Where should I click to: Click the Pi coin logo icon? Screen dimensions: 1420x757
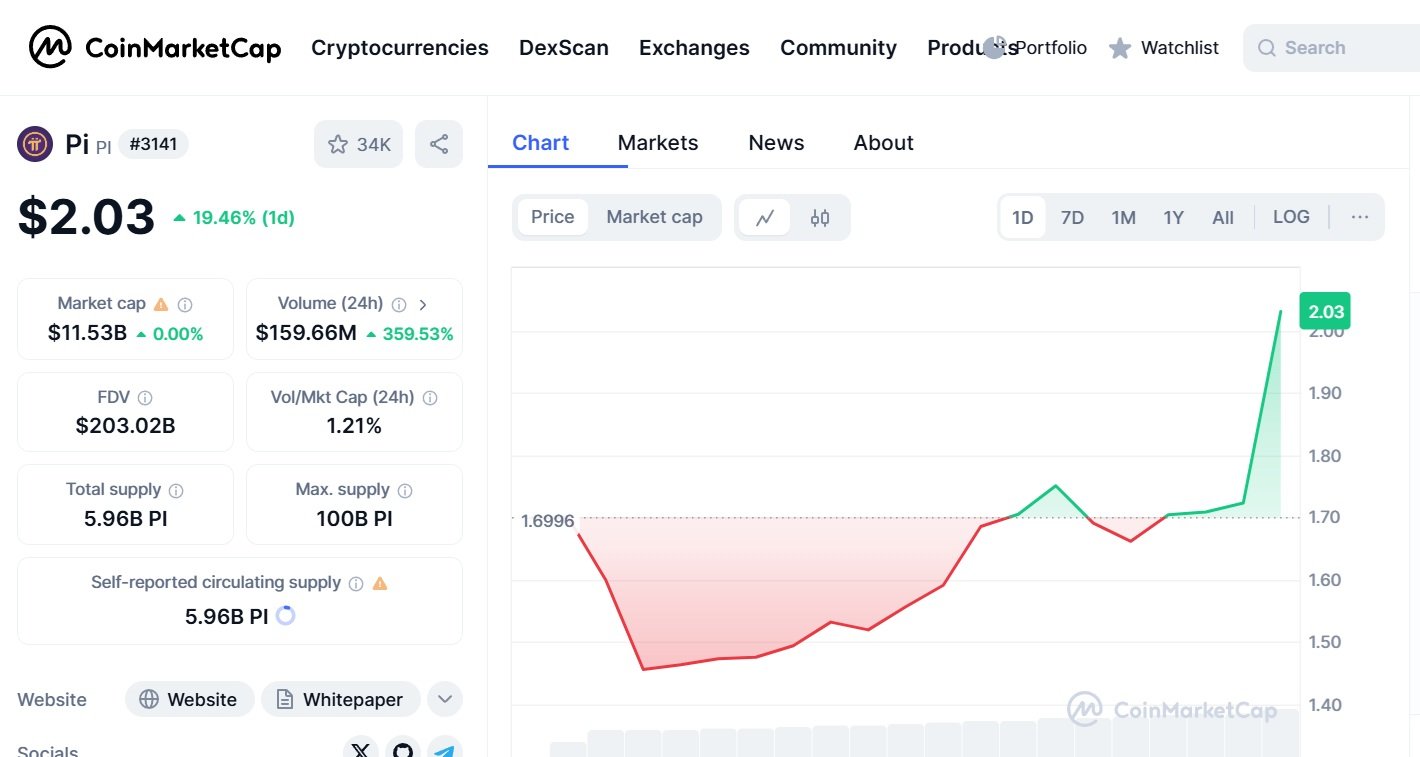coord(35,144)
